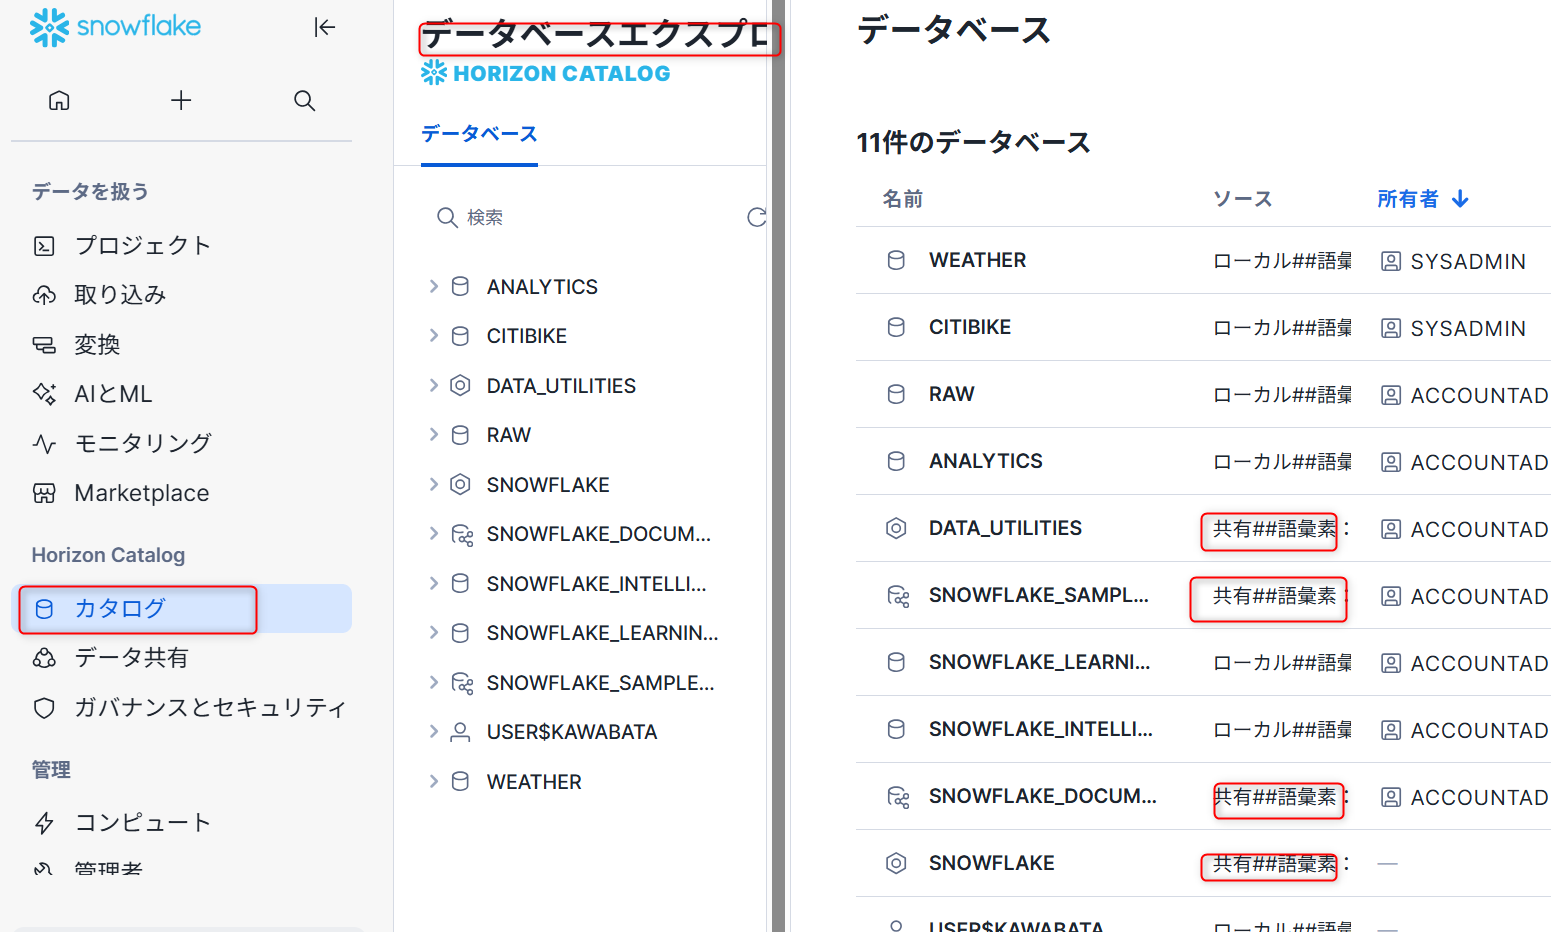Click the 取り込み cloud upload icon
The image size is (1551, 932).
44,295
